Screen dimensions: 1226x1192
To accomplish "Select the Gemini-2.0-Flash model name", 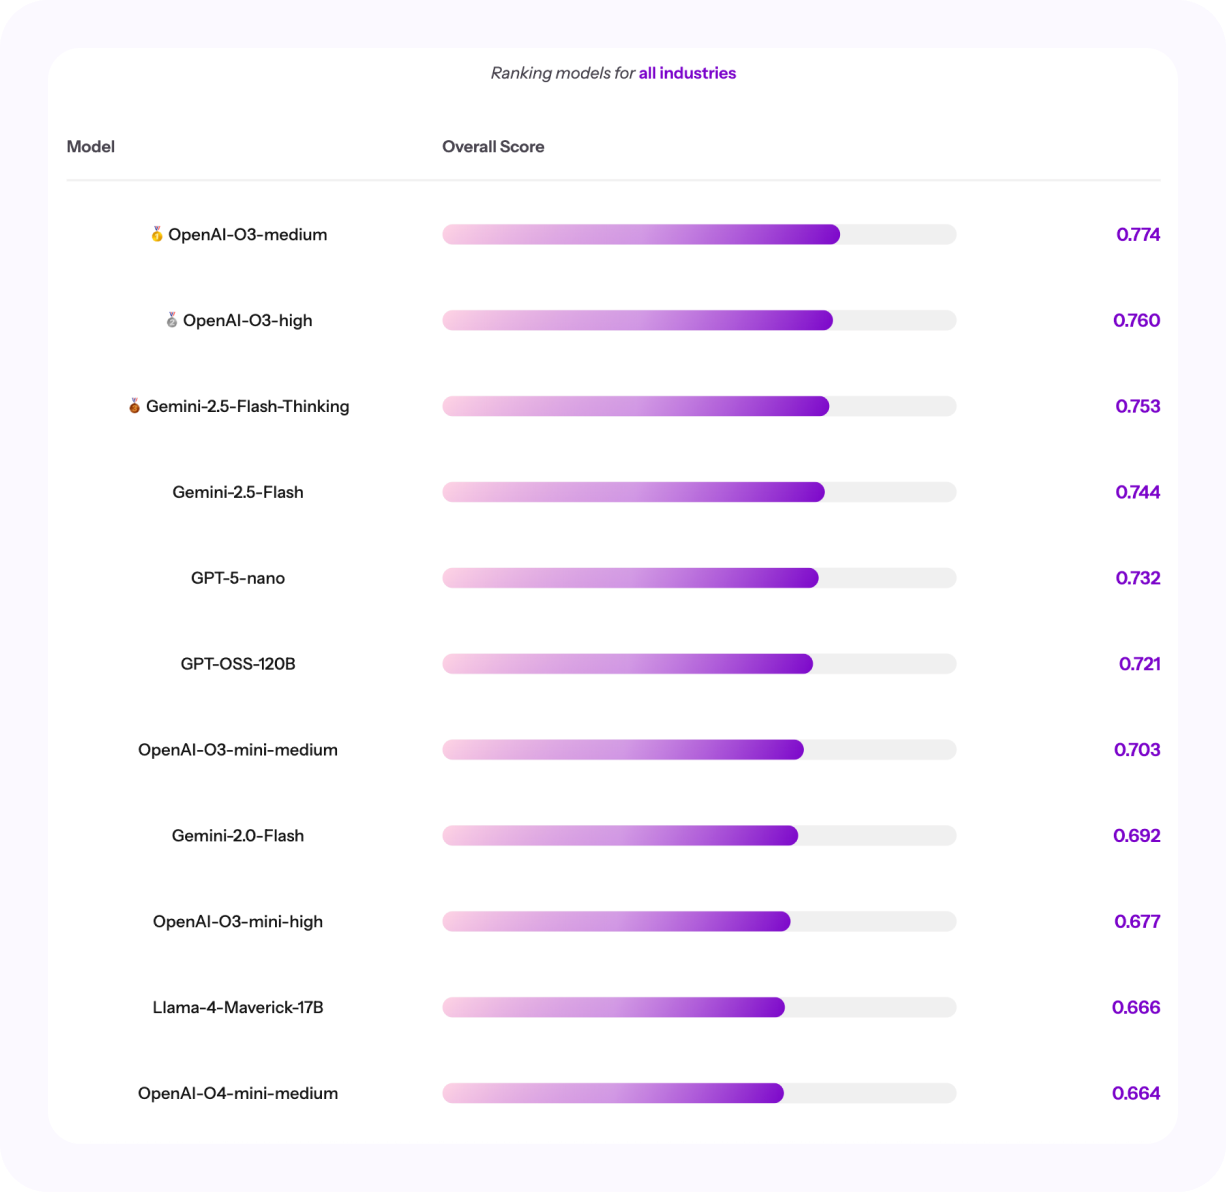I will coord(238,836).
